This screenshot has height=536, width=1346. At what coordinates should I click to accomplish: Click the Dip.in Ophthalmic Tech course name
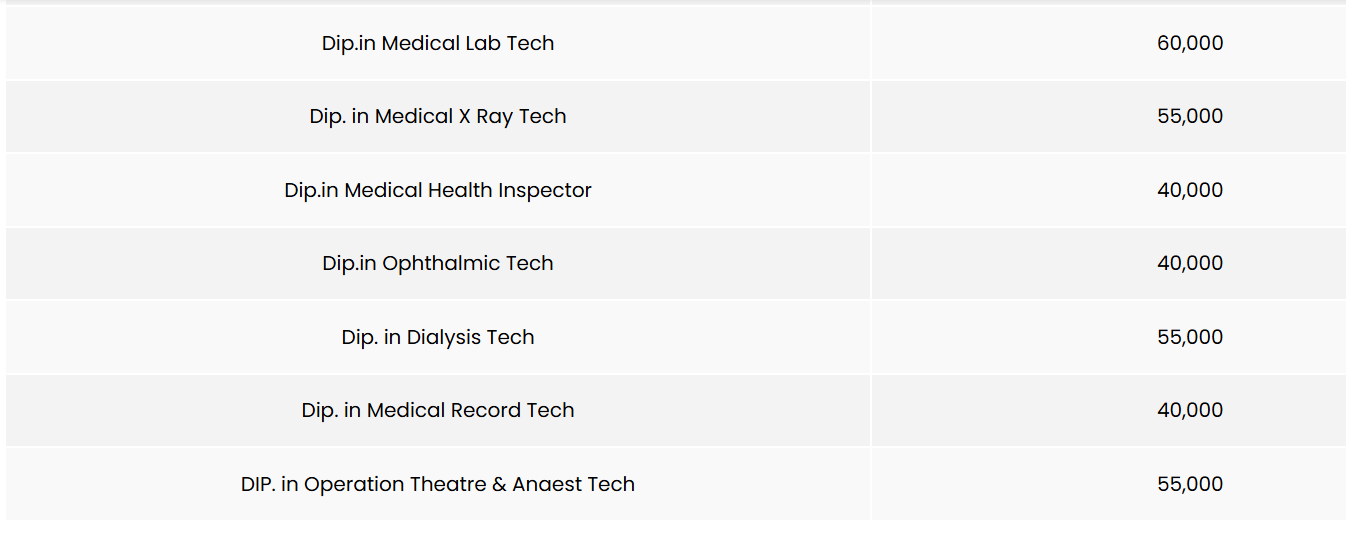pyautogui.click(x=437, y=263)
